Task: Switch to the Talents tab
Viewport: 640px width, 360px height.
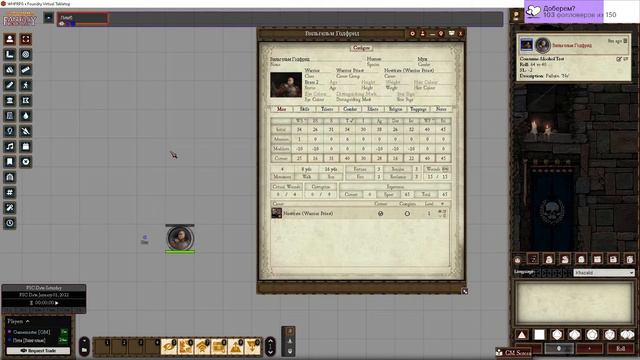Action: coord(327,109)
